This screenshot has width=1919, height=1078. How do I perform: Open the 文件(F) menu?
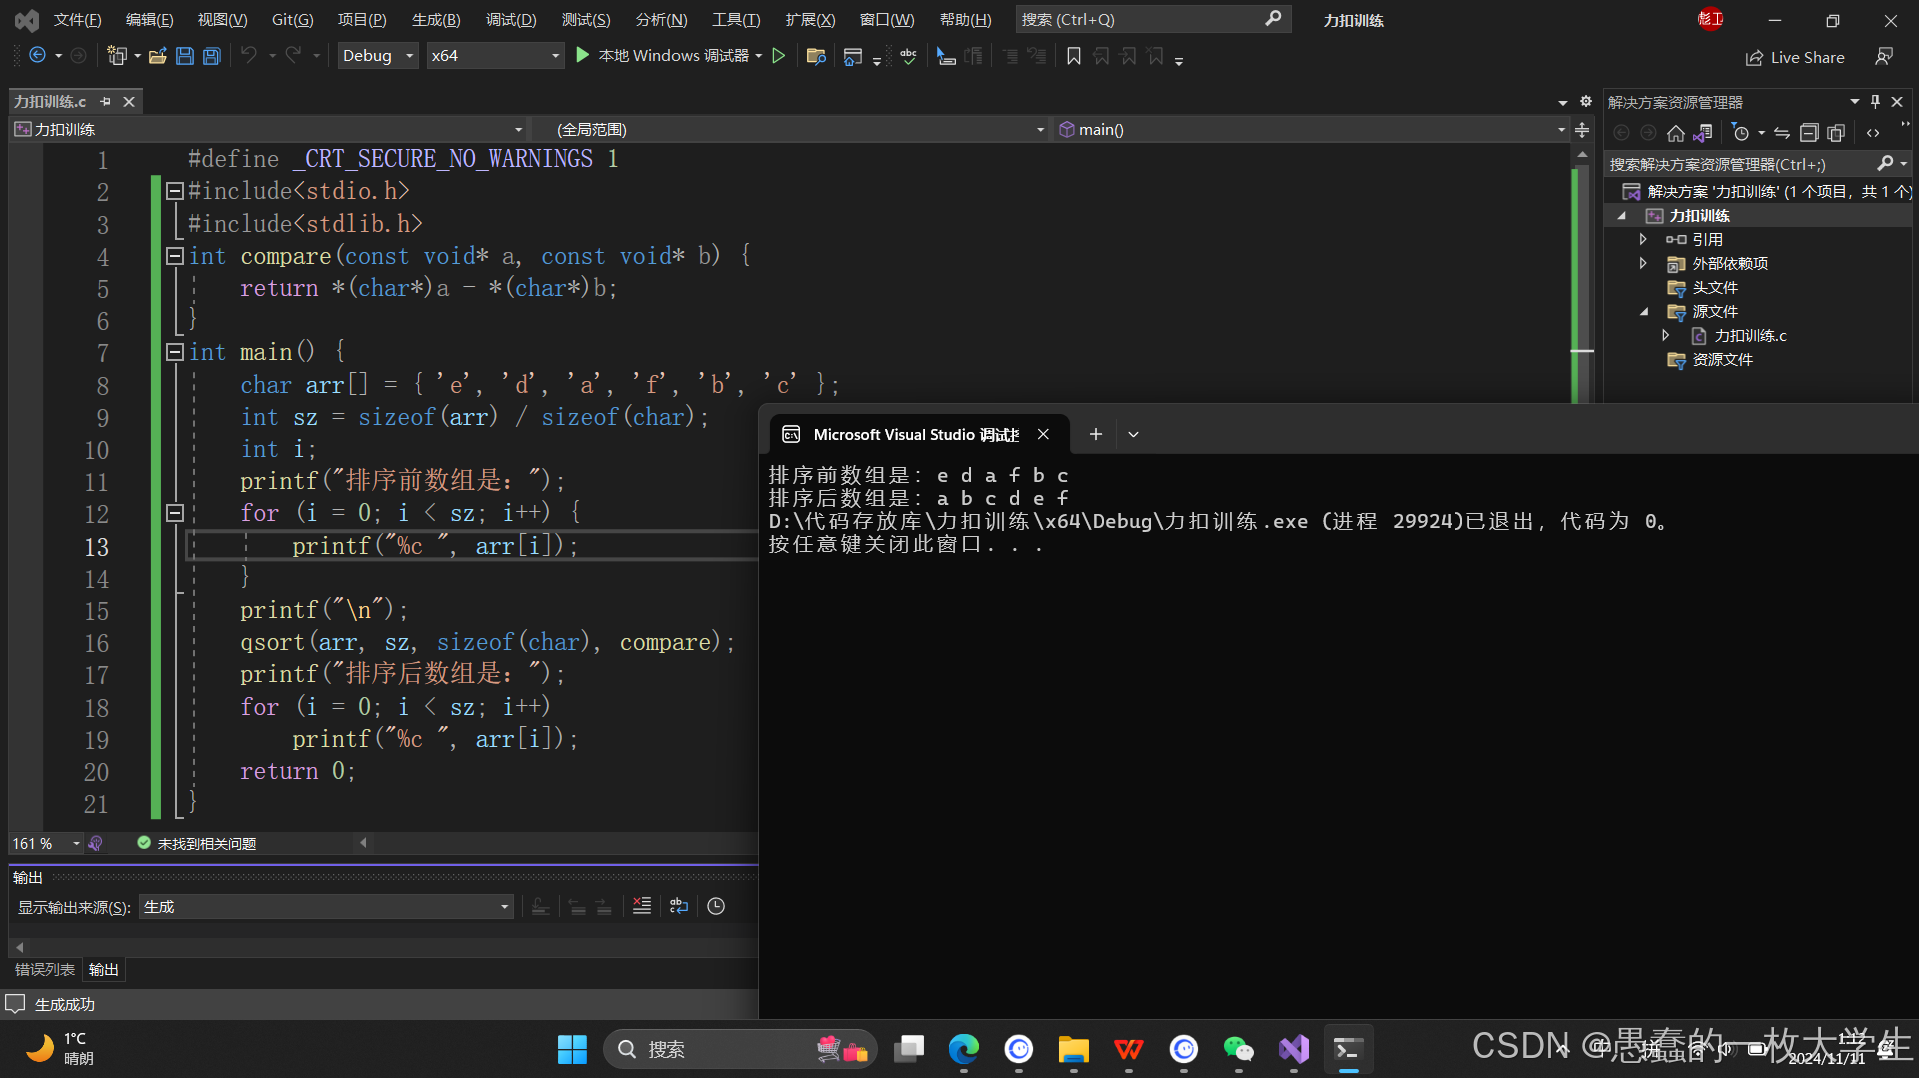tap(77, 19)
